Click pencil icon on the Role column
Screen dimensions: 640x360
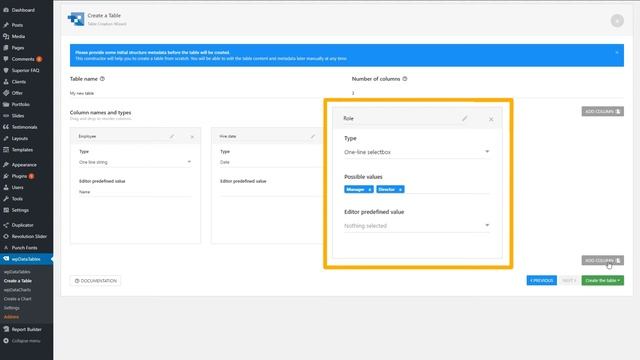pyautogui.click(x=464, y=118)
